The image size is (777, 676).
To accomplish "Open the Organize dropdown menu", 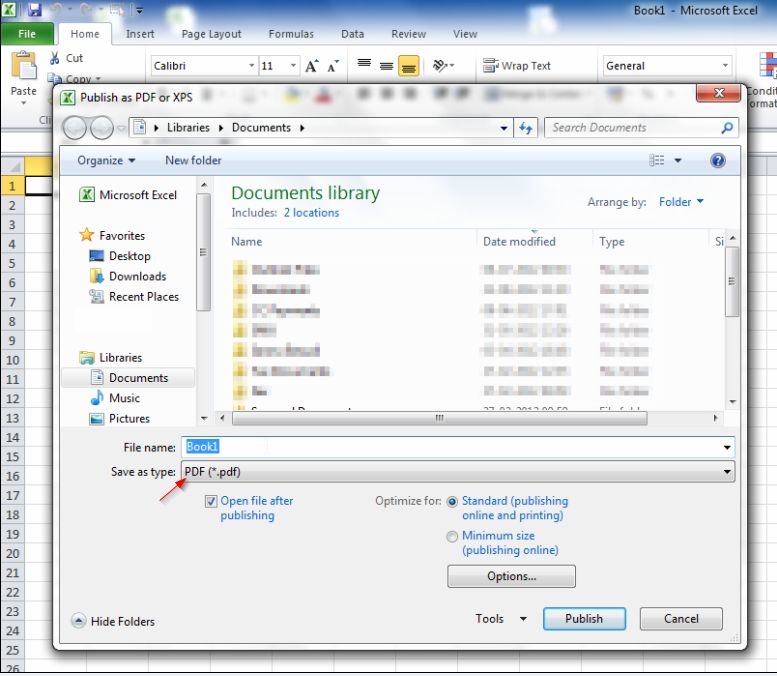I will point(106,161).
